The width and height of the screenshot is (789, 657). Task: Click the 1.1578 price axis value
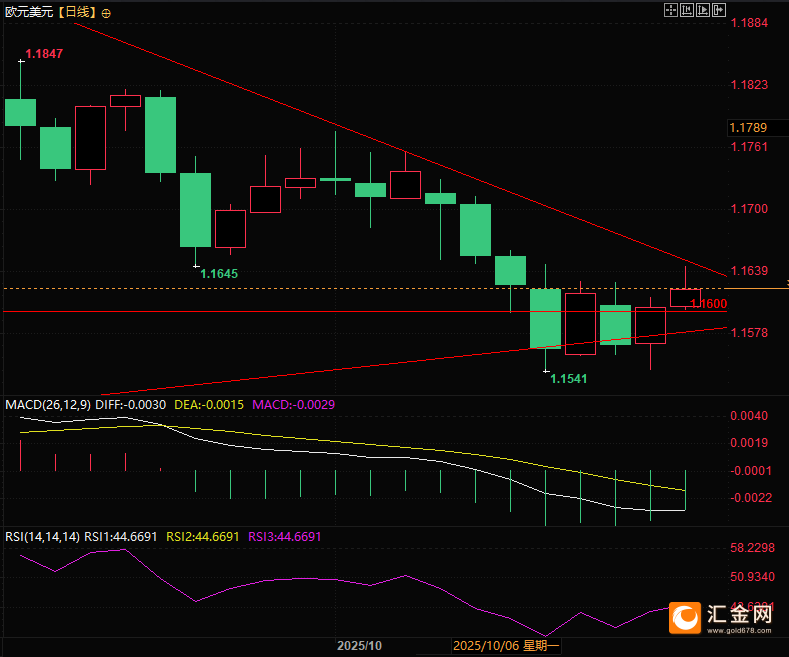click(749, 333)
